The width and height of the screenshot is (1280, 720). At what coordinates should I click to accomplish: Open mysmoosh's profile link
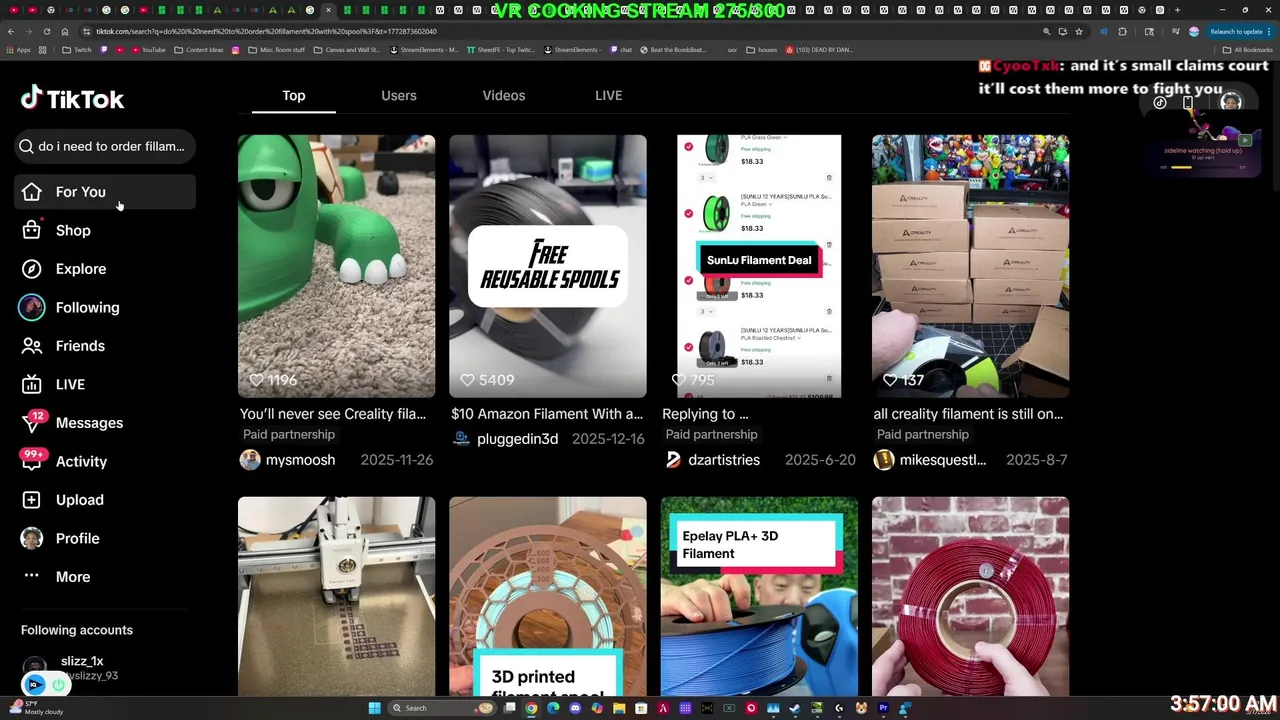click(301, 460)
